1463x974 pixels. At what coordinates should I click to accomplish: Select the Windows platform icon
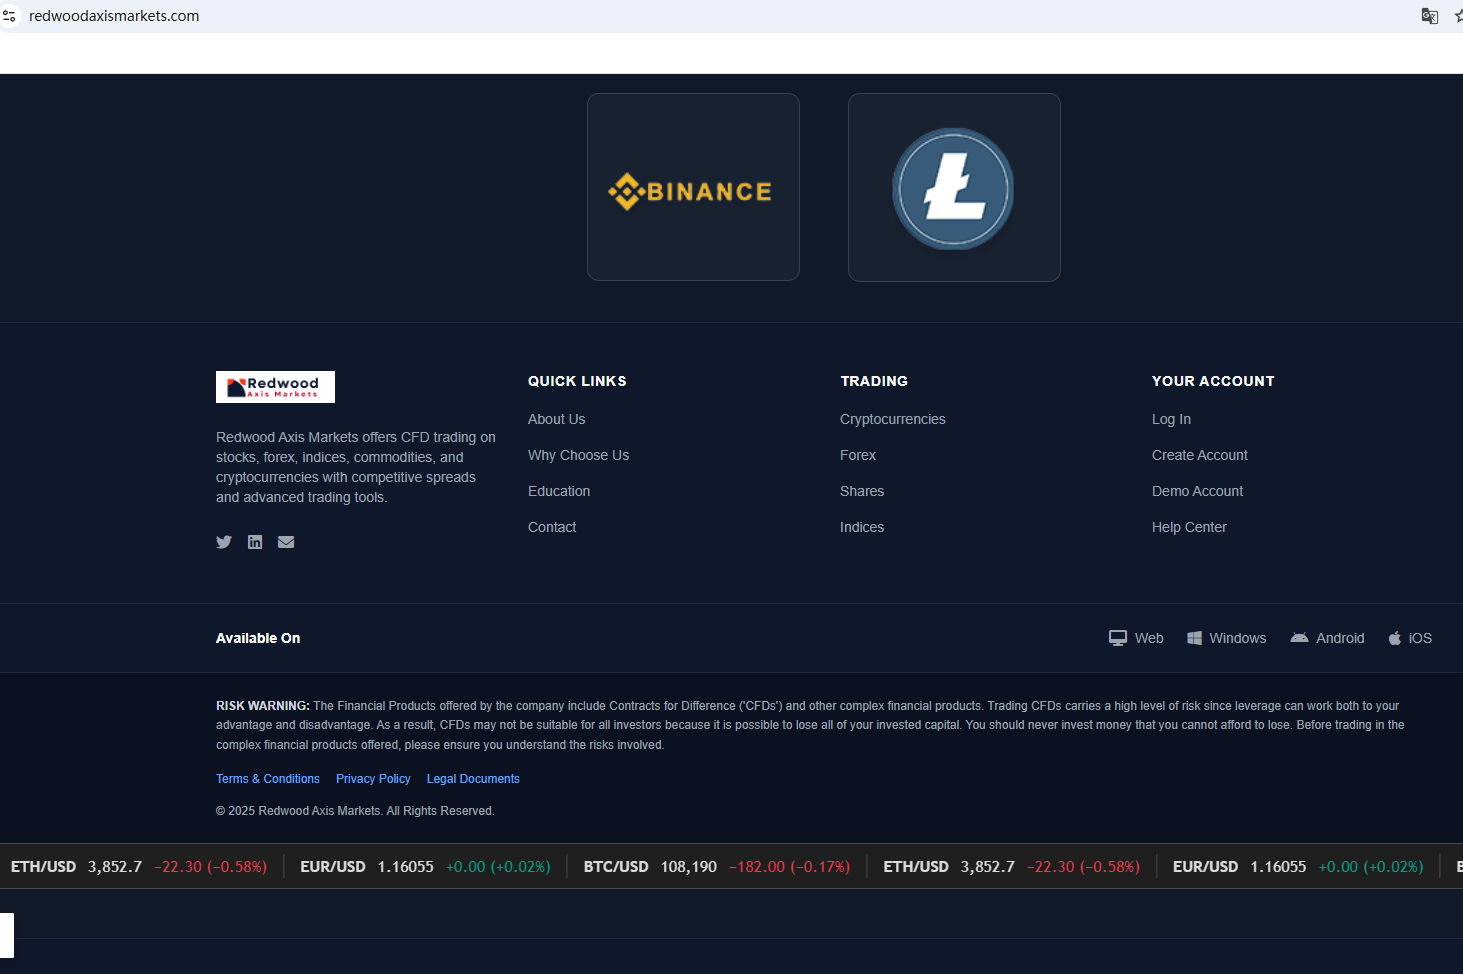point(1194,638)
